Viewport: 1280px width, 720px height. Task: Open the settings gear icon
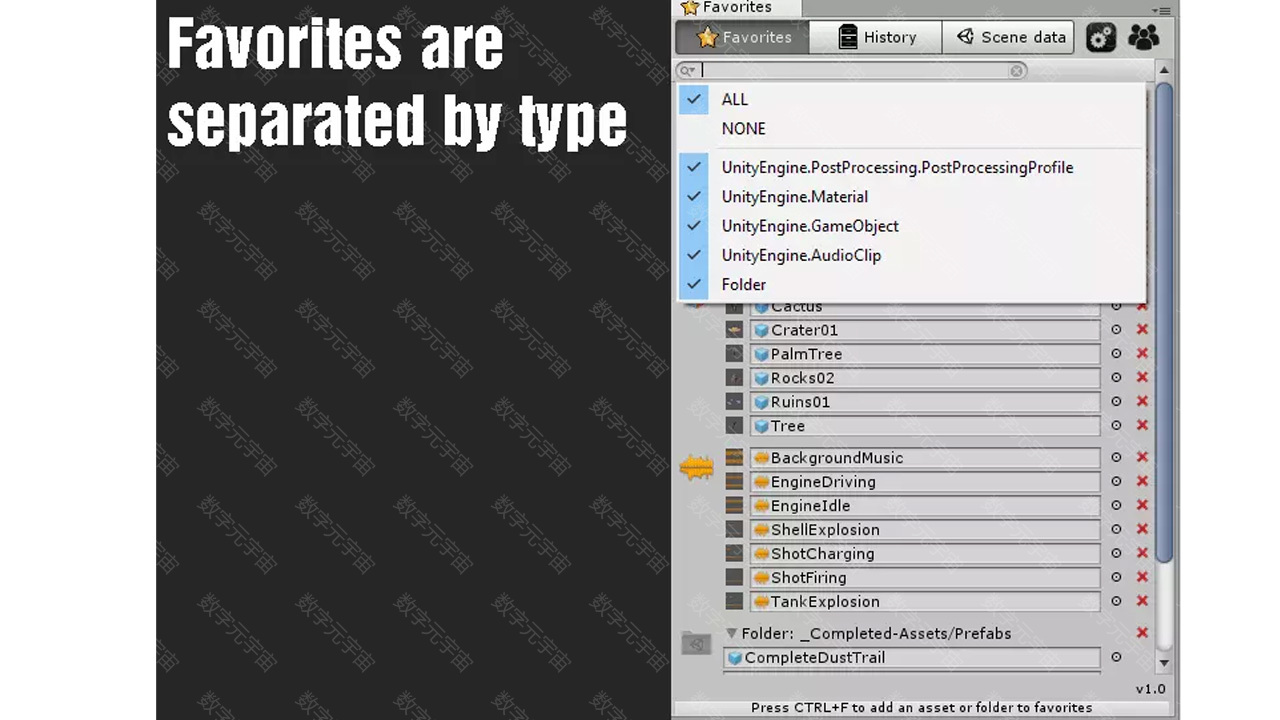[1101, 37]
